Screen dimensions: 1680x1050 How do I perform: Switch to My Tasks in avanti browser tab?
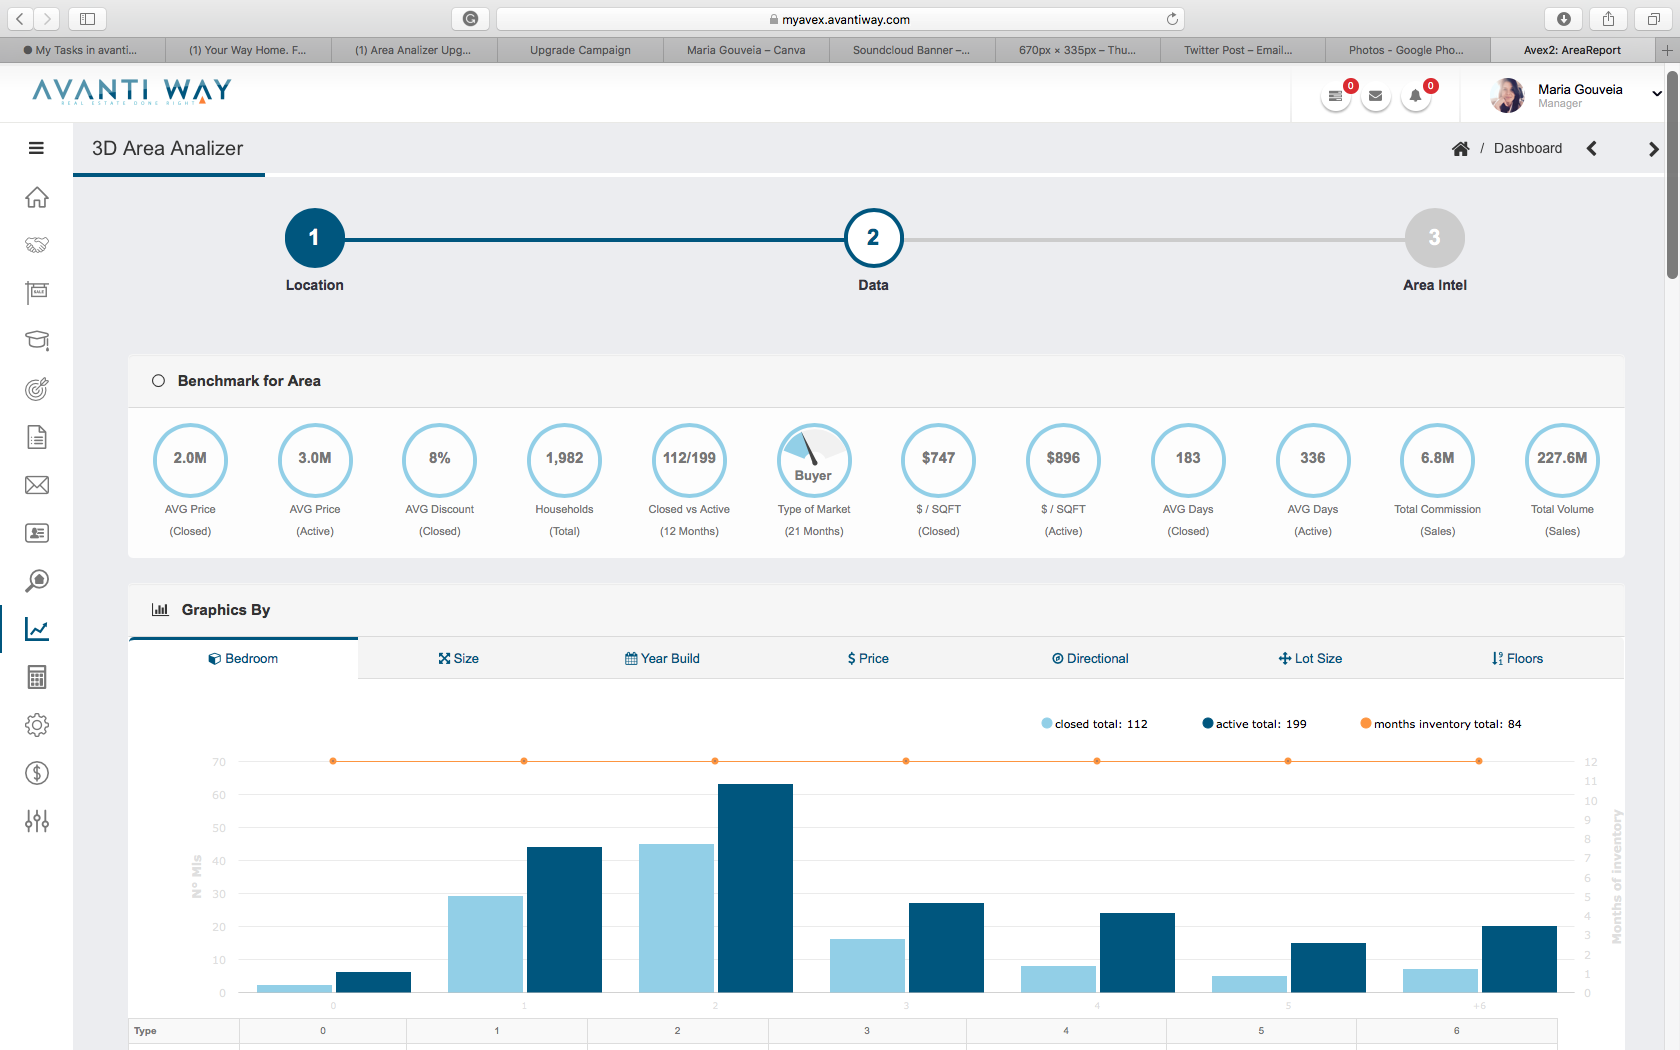pos(83,50)
